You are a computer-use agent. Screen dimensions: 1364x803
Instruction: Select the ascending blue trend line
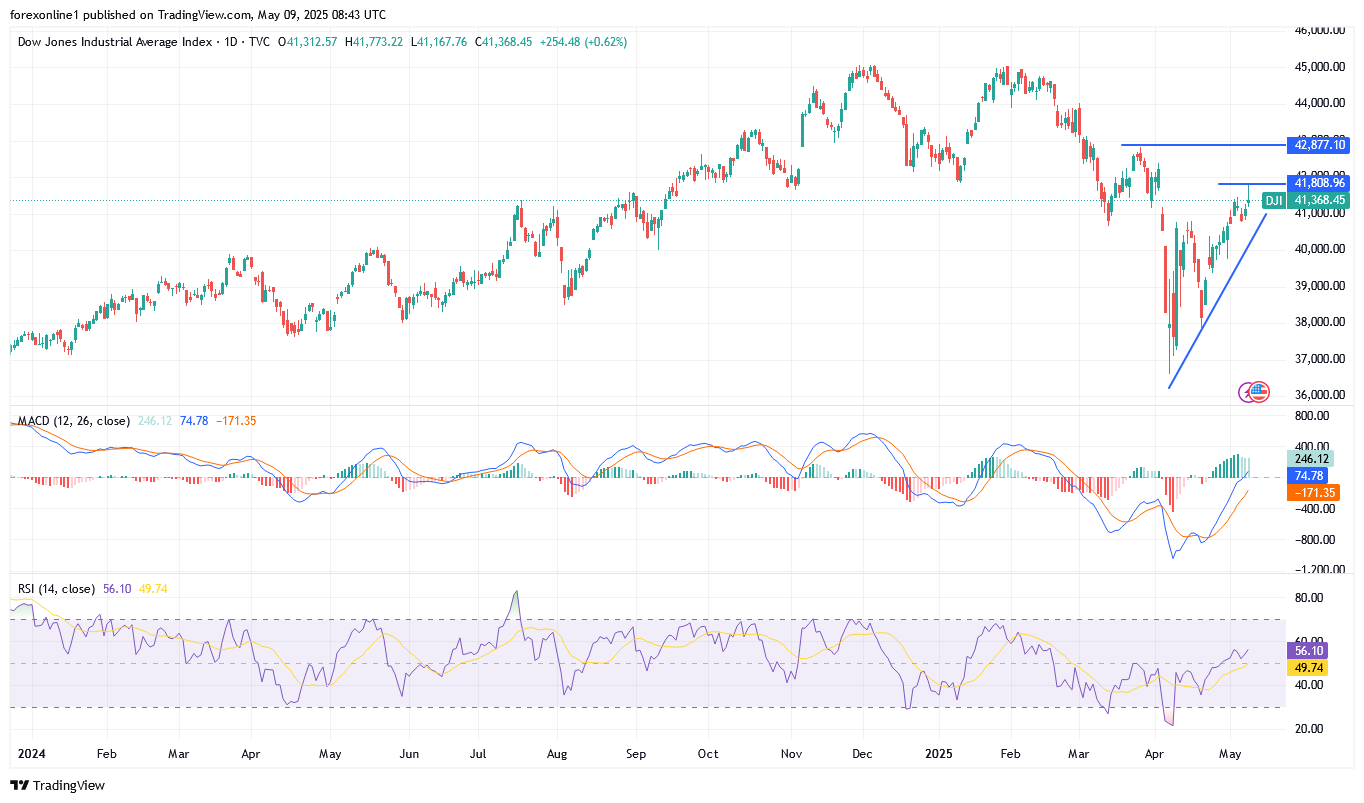[1217, 300]
